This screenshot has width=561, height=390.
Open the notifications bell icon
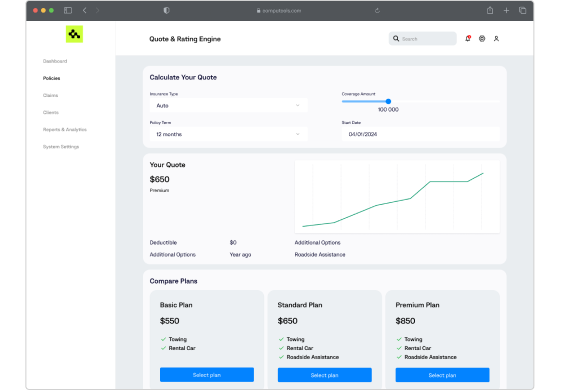[468, 39]
